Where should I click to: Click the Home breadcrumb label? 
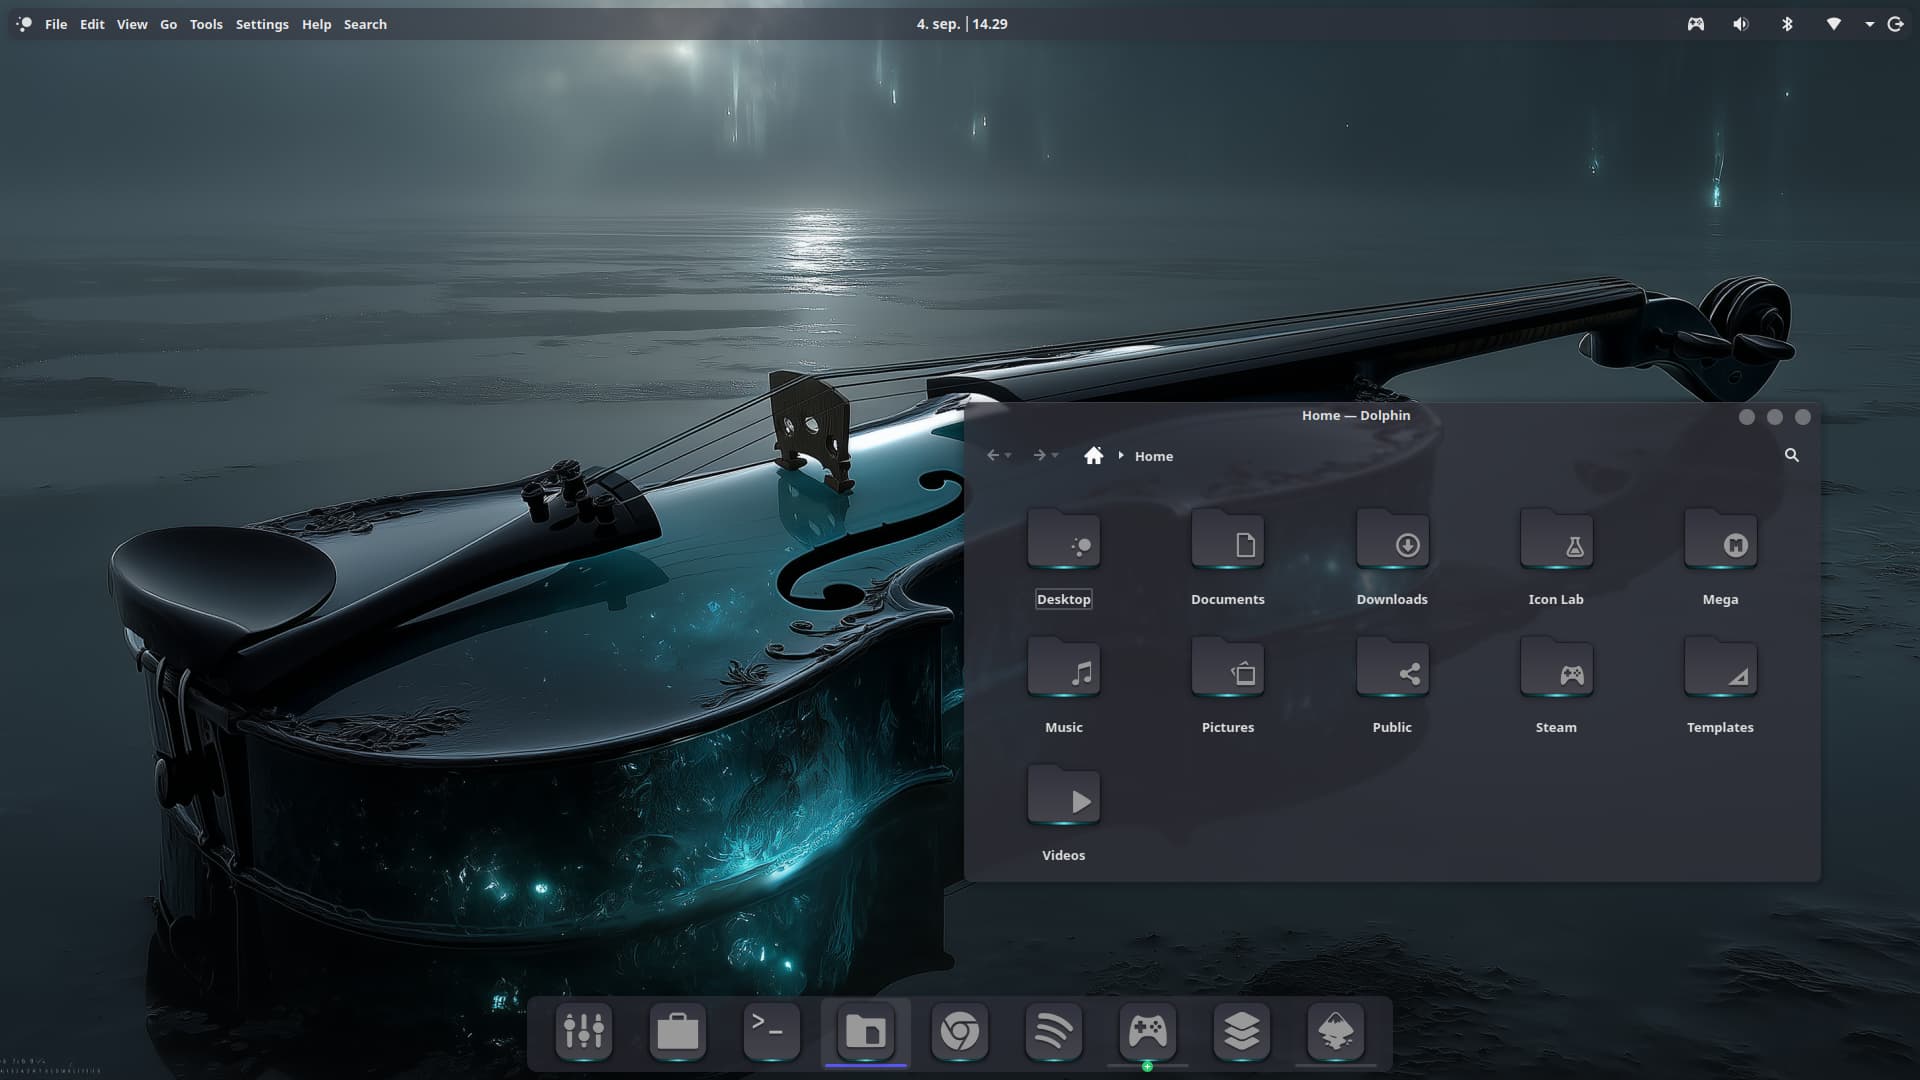pos(1153,456)
